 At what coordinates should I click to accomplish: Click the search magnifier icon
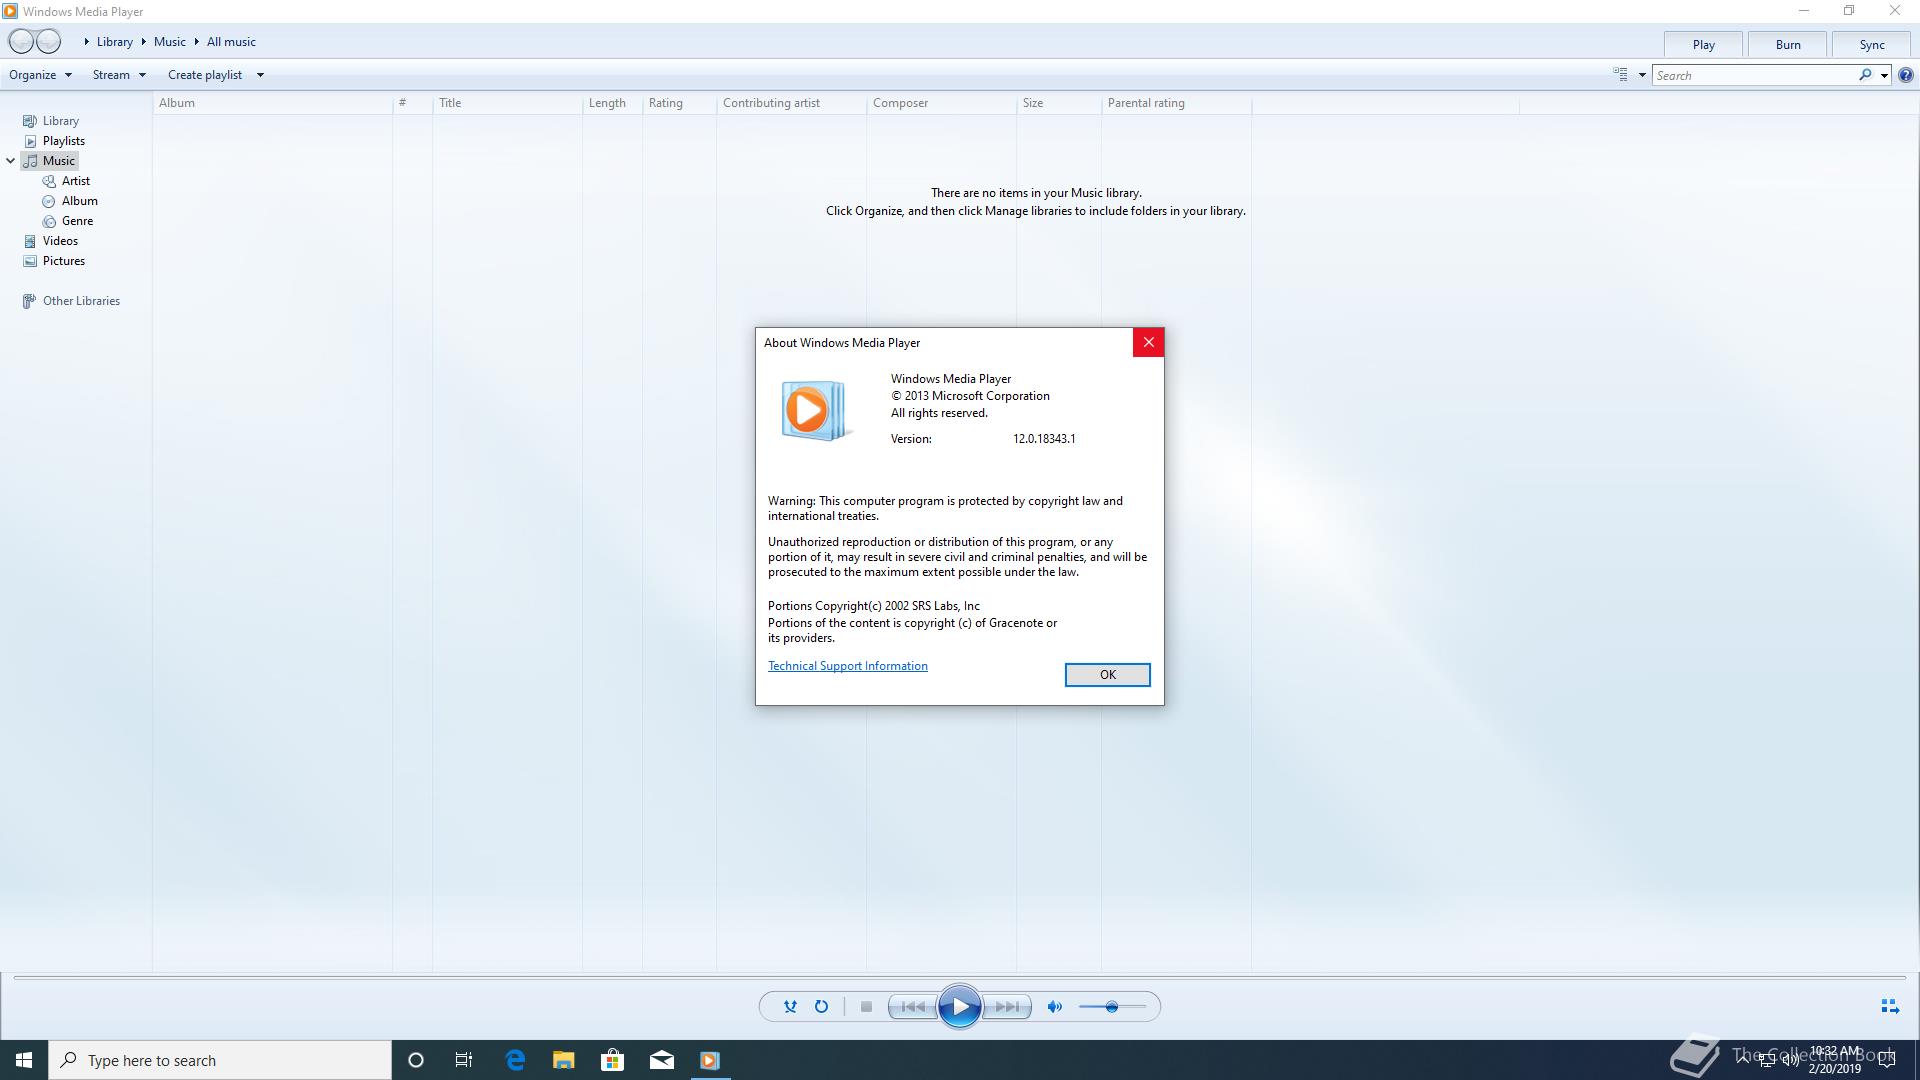(1865, 75)
